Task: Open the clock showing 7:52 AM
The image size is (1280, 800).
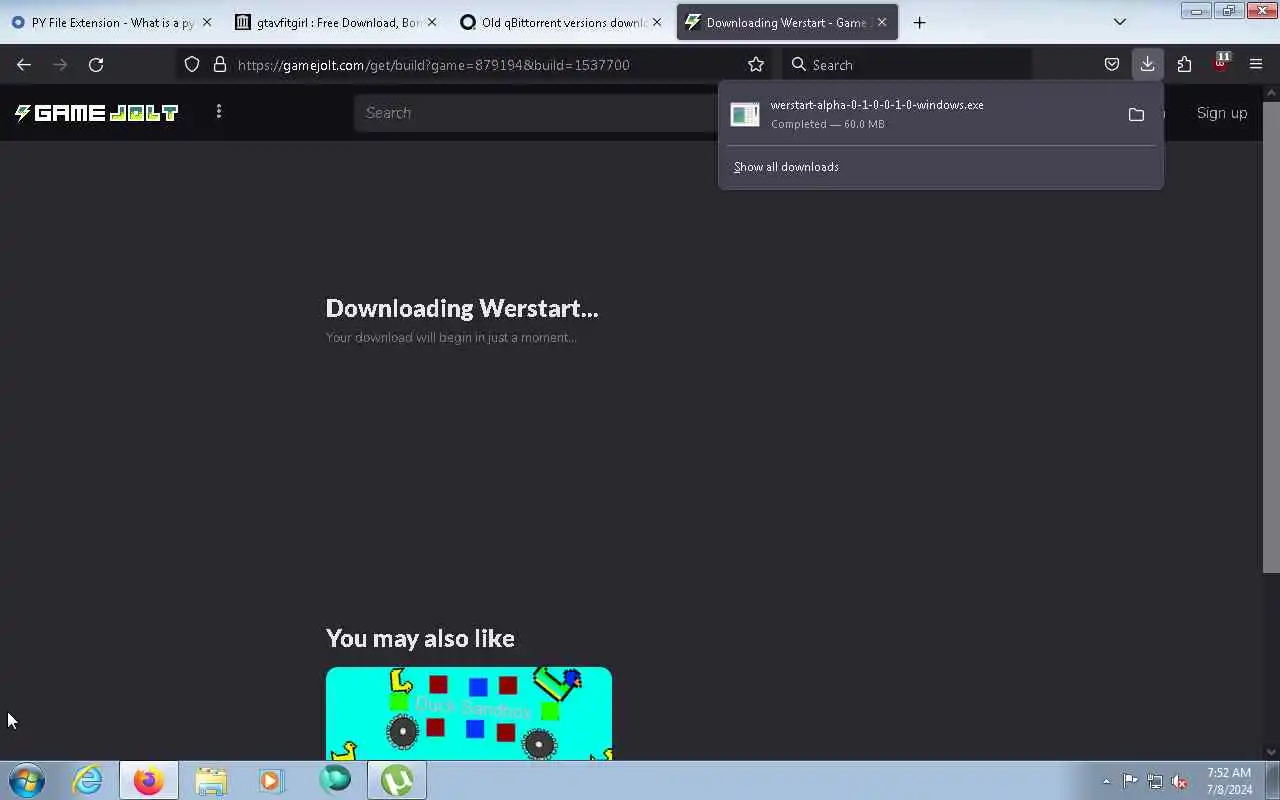Action: tap(1229, 781)
